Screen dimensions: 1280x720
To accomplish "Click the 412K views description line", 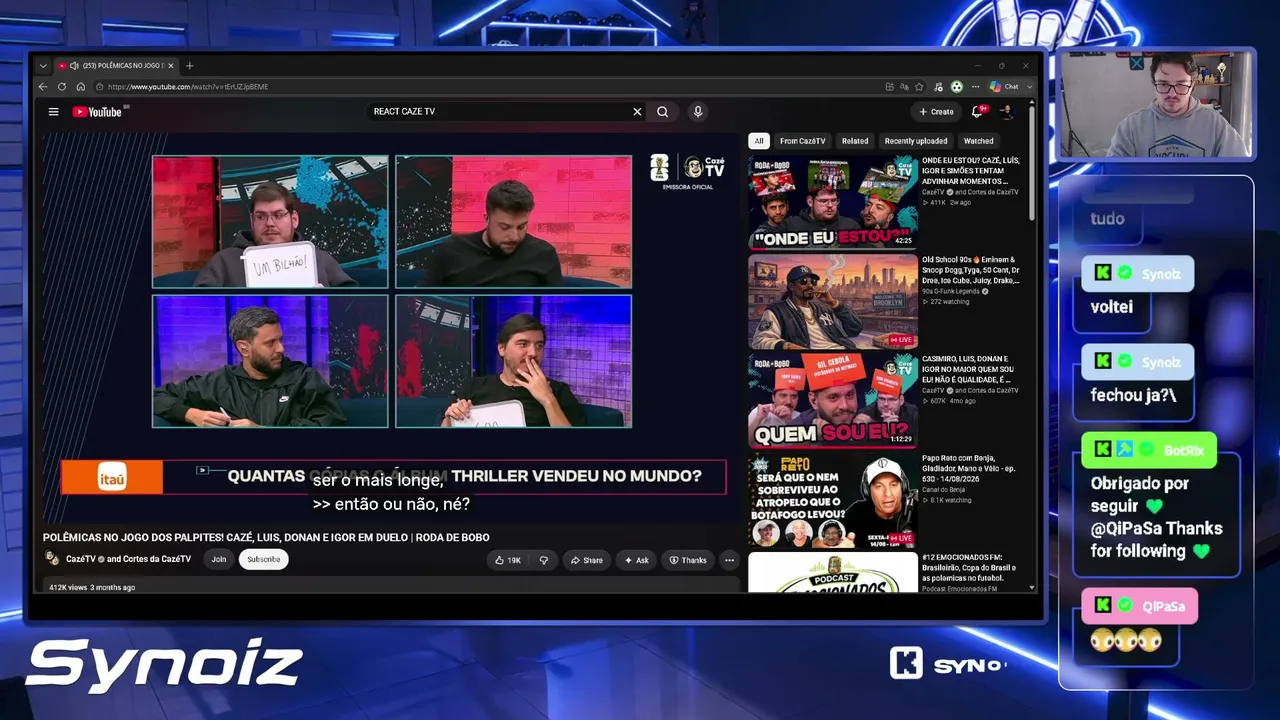I will tap(92, 587).
